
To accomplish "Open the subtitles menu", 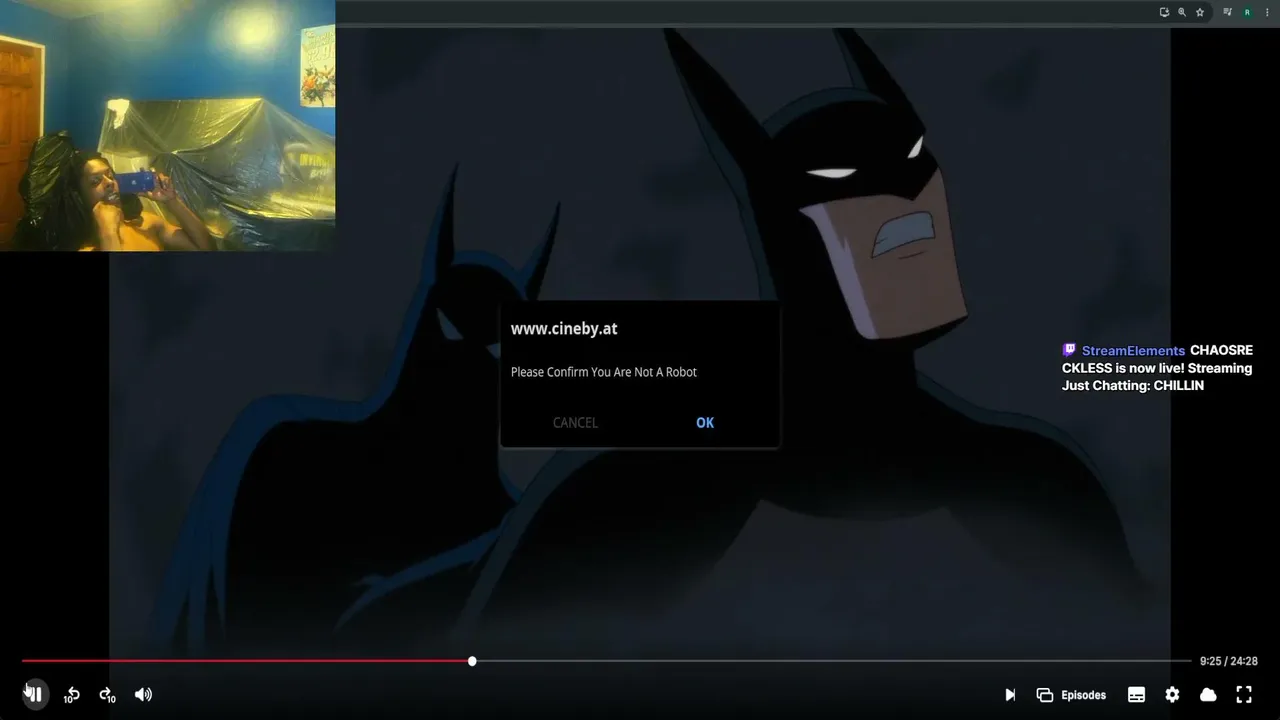I will click(1136, 695).
